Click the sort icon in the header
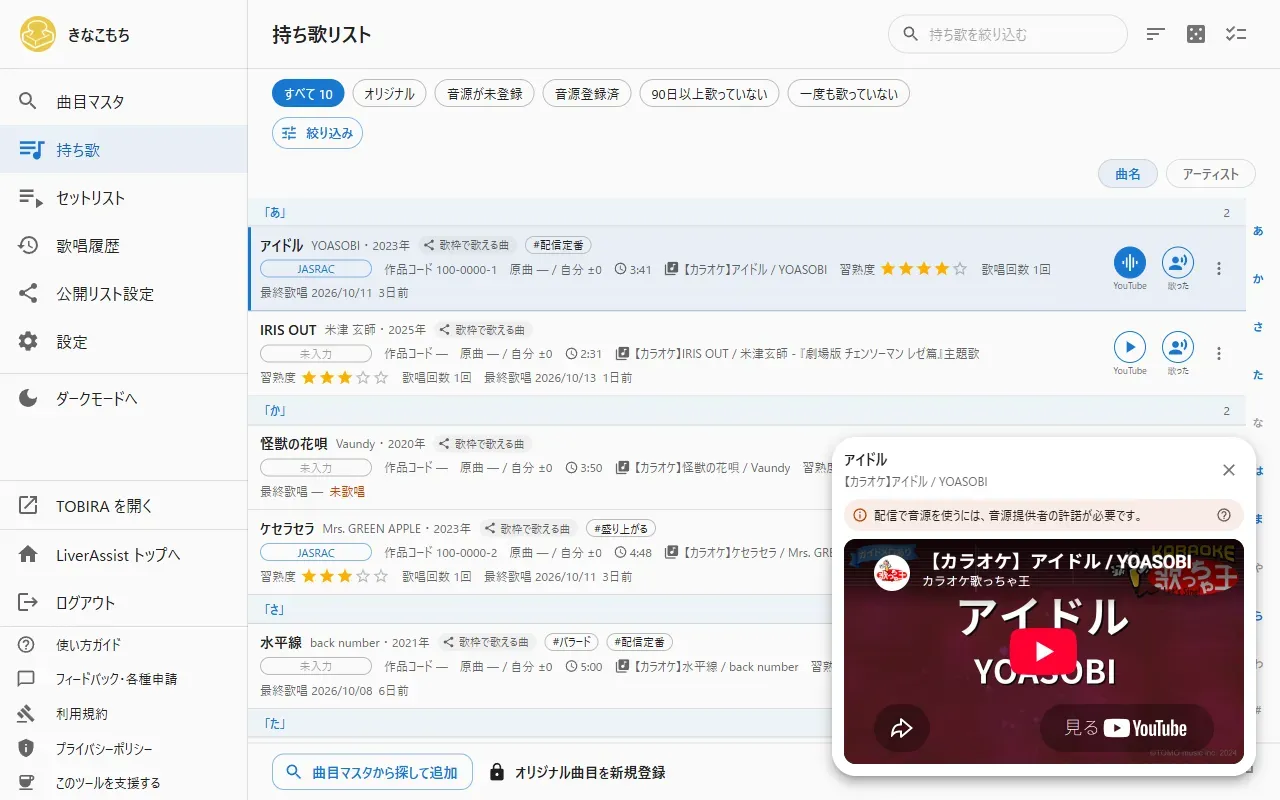This screenshot has width=1280, height=800. pos(1156,34)
